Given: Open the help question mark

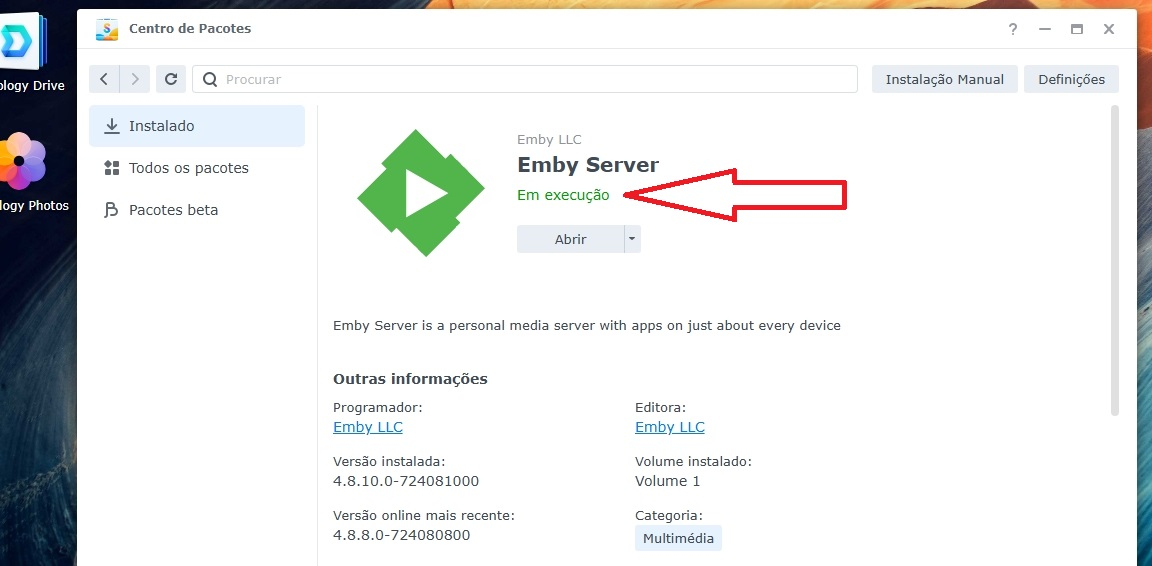Looking at the screenshot, I should pyautogui.click(x=1012, y=29).
